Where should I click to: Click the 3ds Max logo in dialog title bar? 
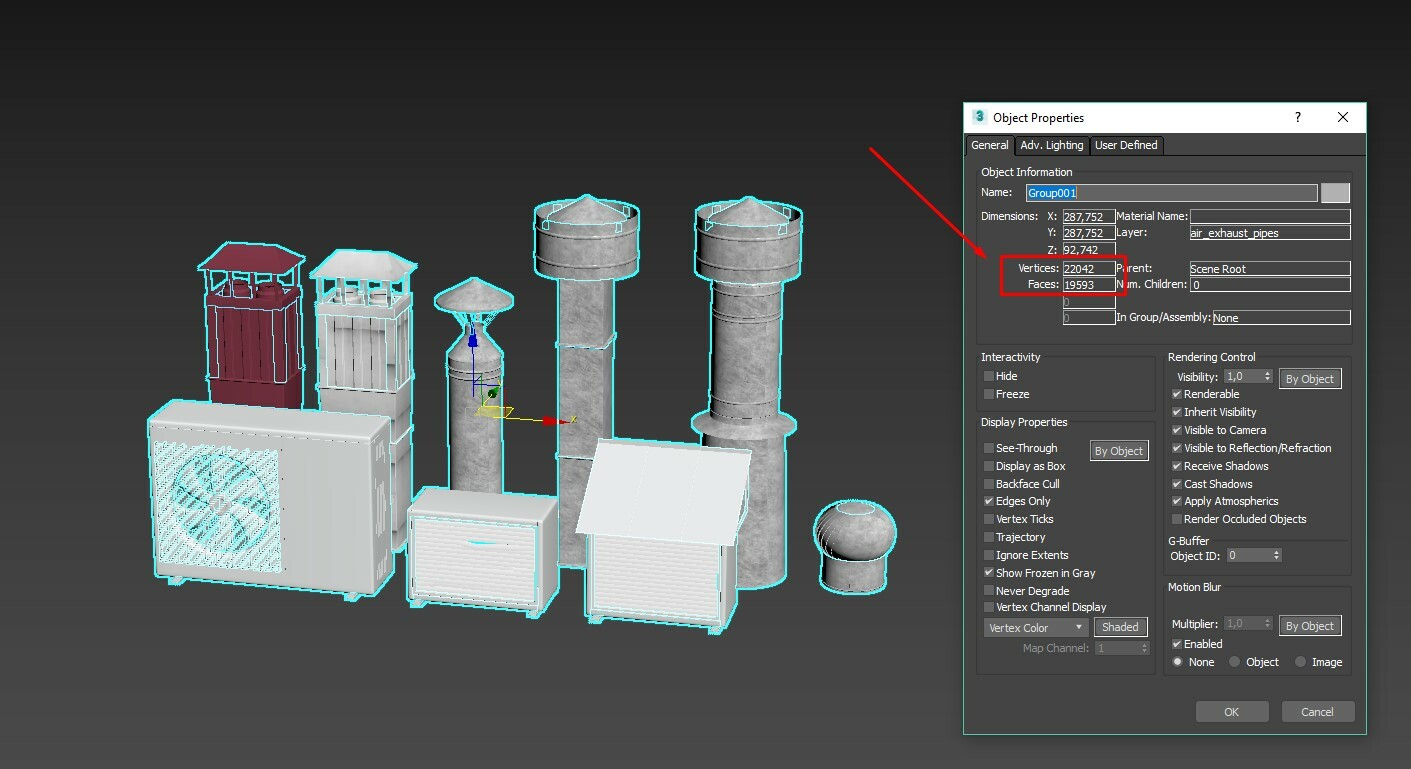979,117
